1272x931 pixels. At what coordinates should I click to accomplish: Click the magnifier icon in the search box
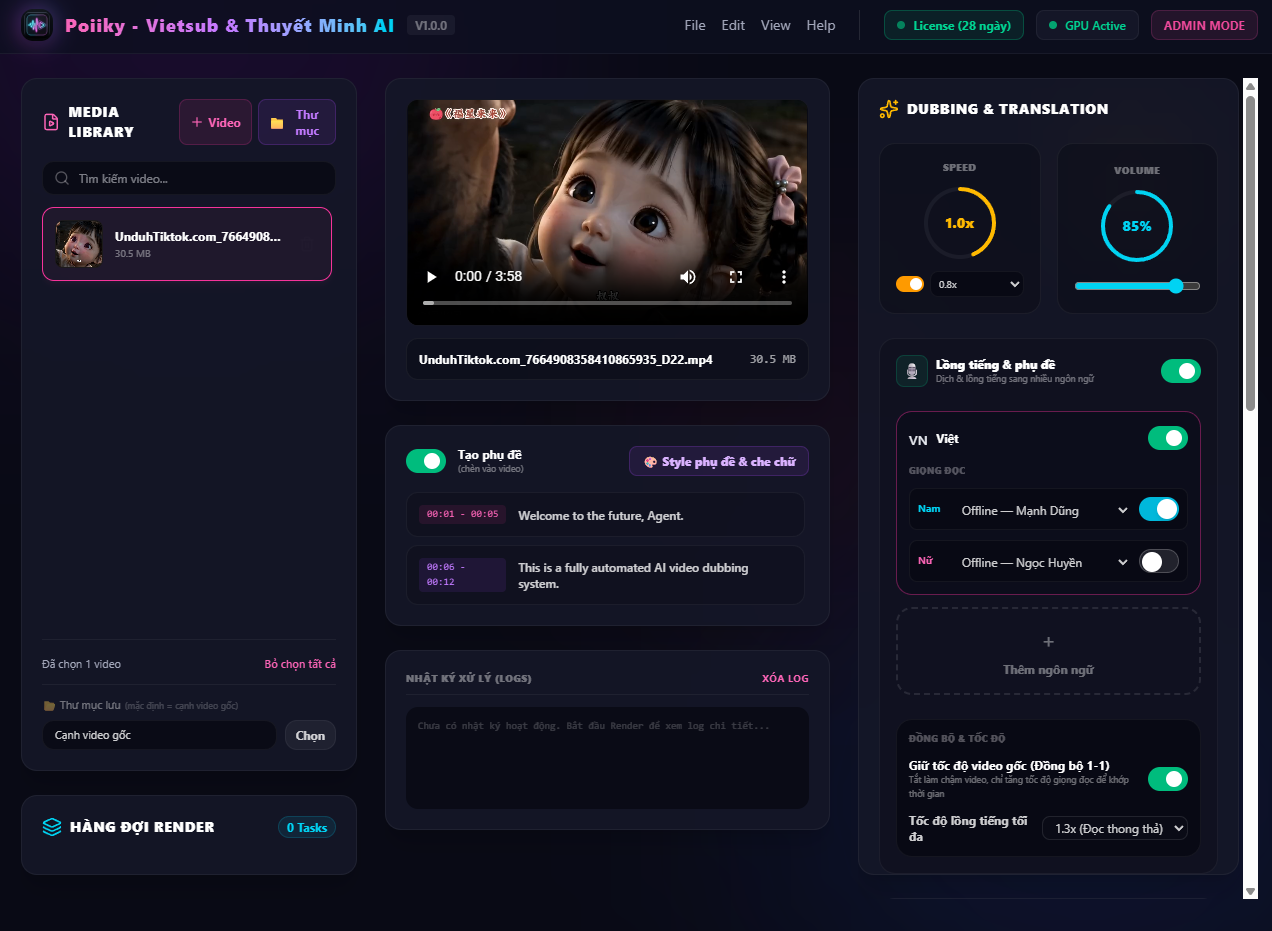coord(62,178)
